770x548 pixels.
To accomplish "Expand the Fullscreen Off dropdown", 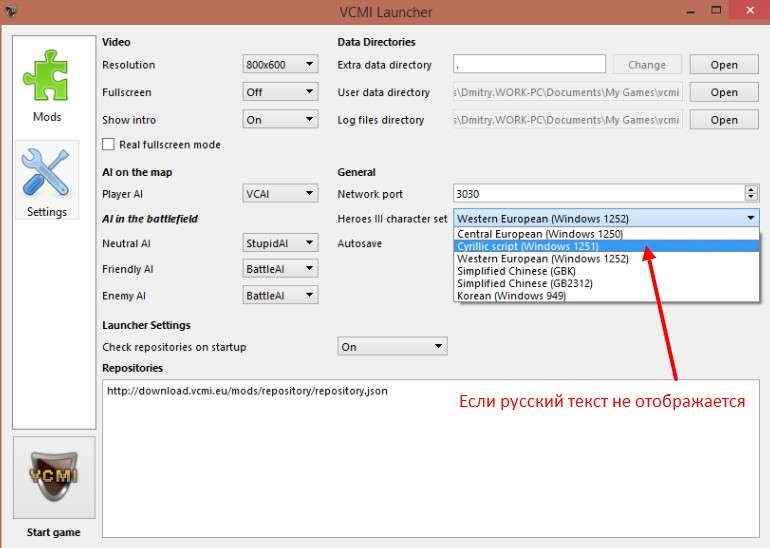I will pyautogui.click(x=280, y=92).
